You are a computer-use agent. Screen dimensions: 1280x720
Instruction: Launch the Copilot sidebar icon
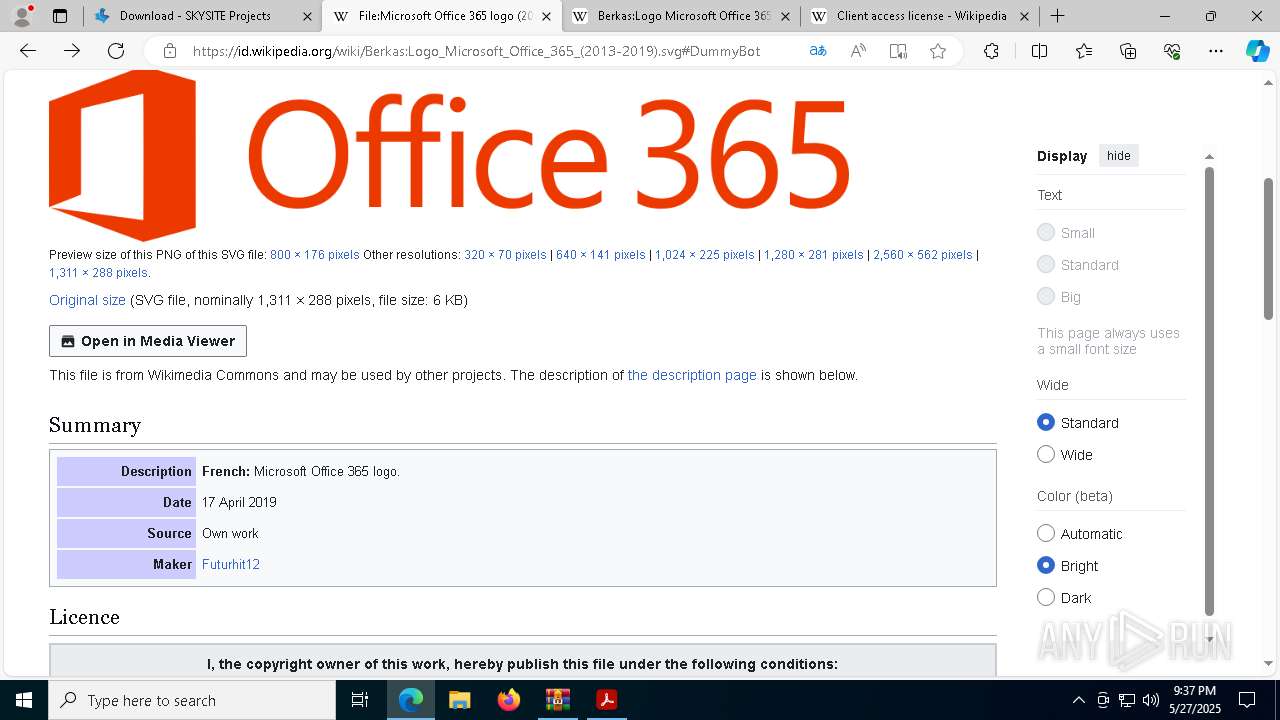tap(1257, 51)
